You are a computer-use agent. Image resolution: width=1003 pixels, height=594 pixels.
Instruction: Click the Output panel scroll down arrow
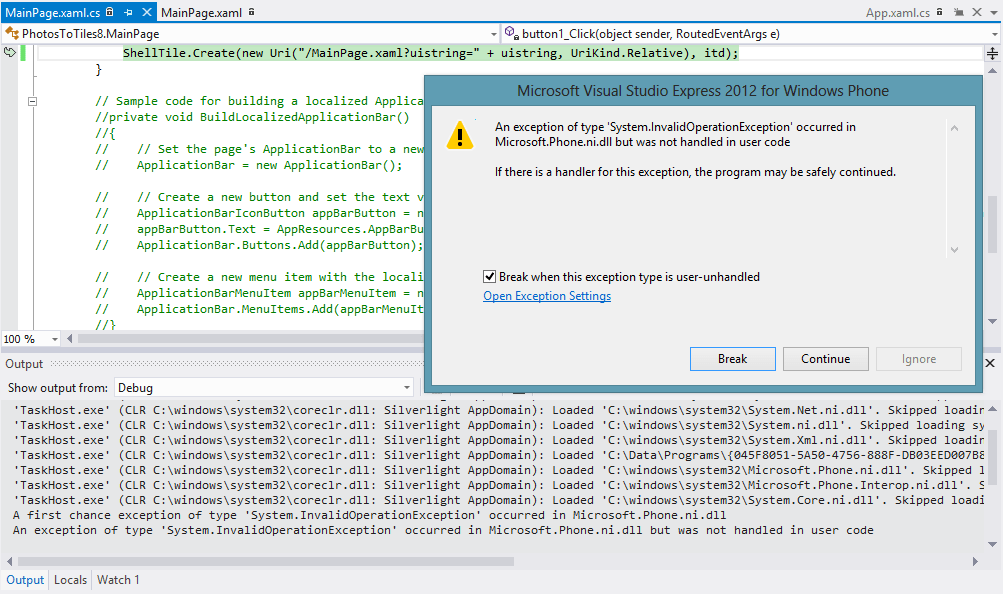(992, 545)
